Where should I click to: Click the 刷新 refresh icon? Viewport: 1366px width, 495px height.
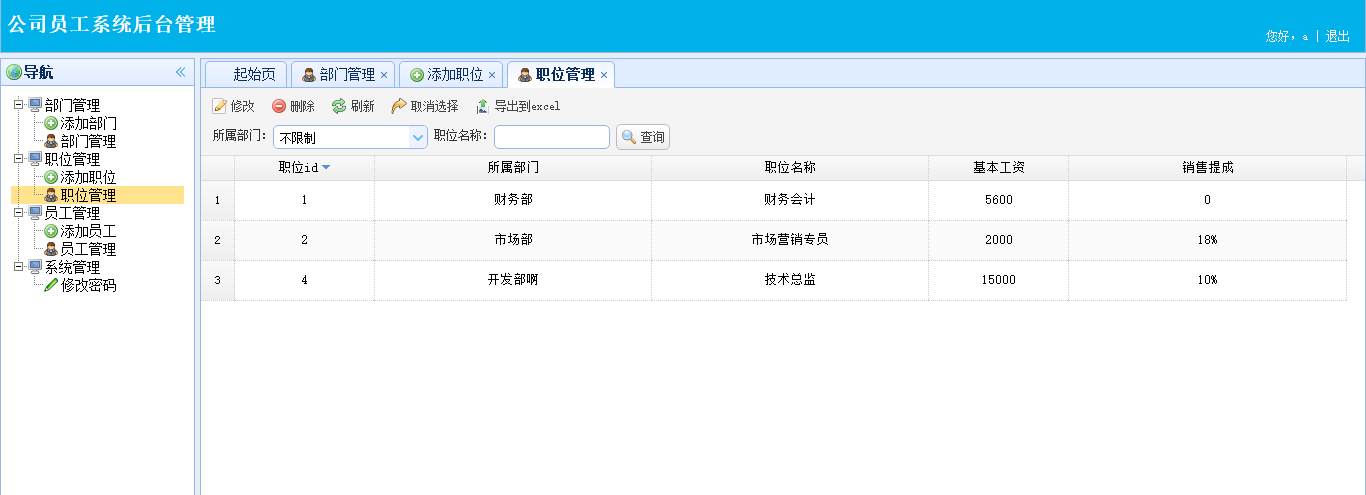click(339, 106)
